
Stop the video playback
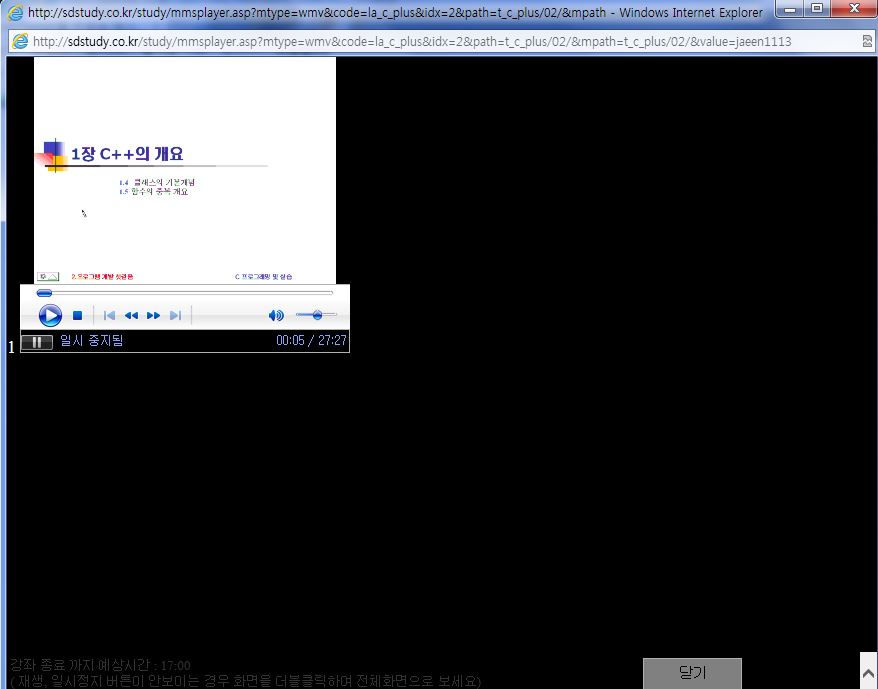click(78, 316)
